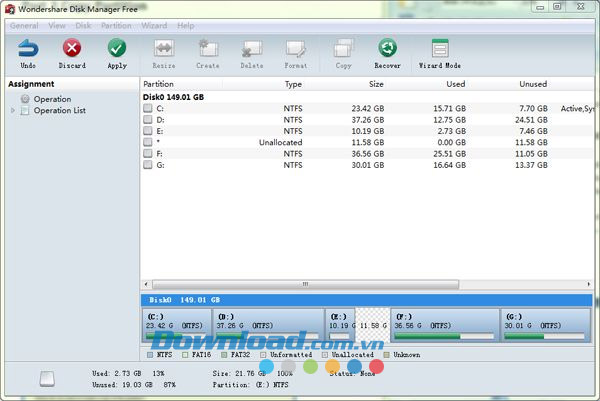
Task: Click the FAT16 legend color box
Action: click(185, 355)
